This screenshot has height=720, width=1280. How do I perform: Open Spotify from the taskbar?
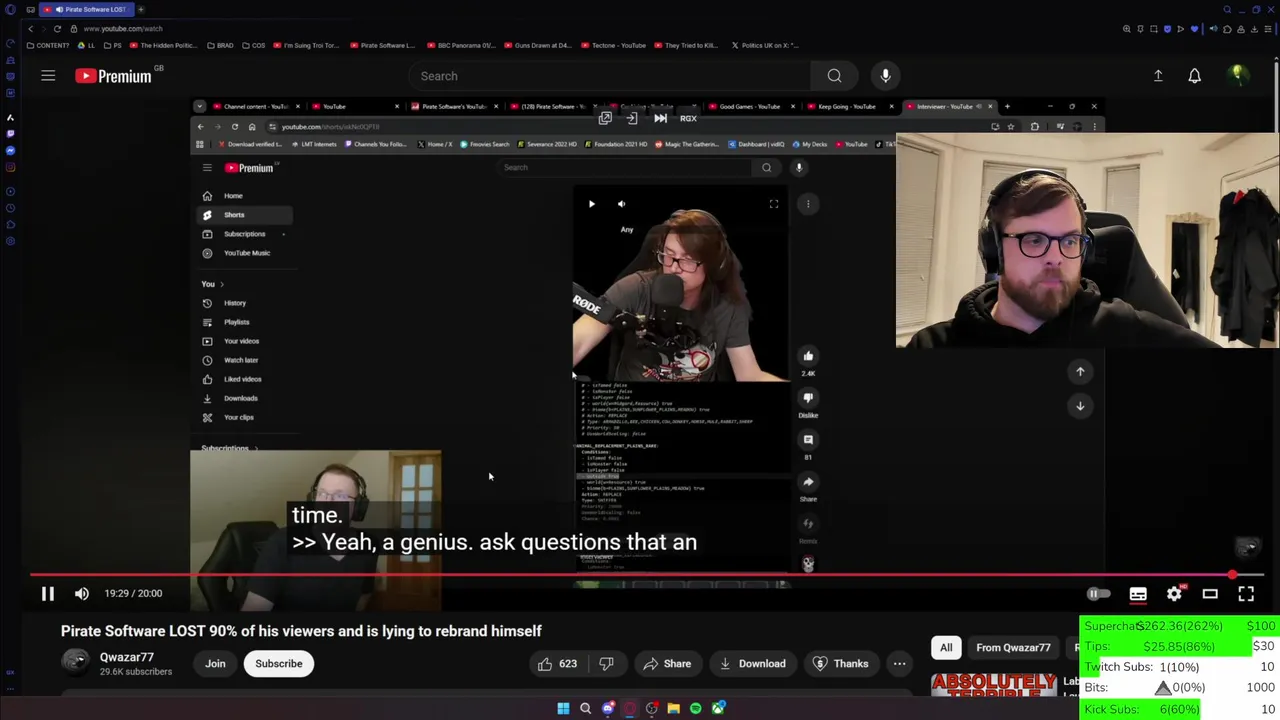click(695, 708)
